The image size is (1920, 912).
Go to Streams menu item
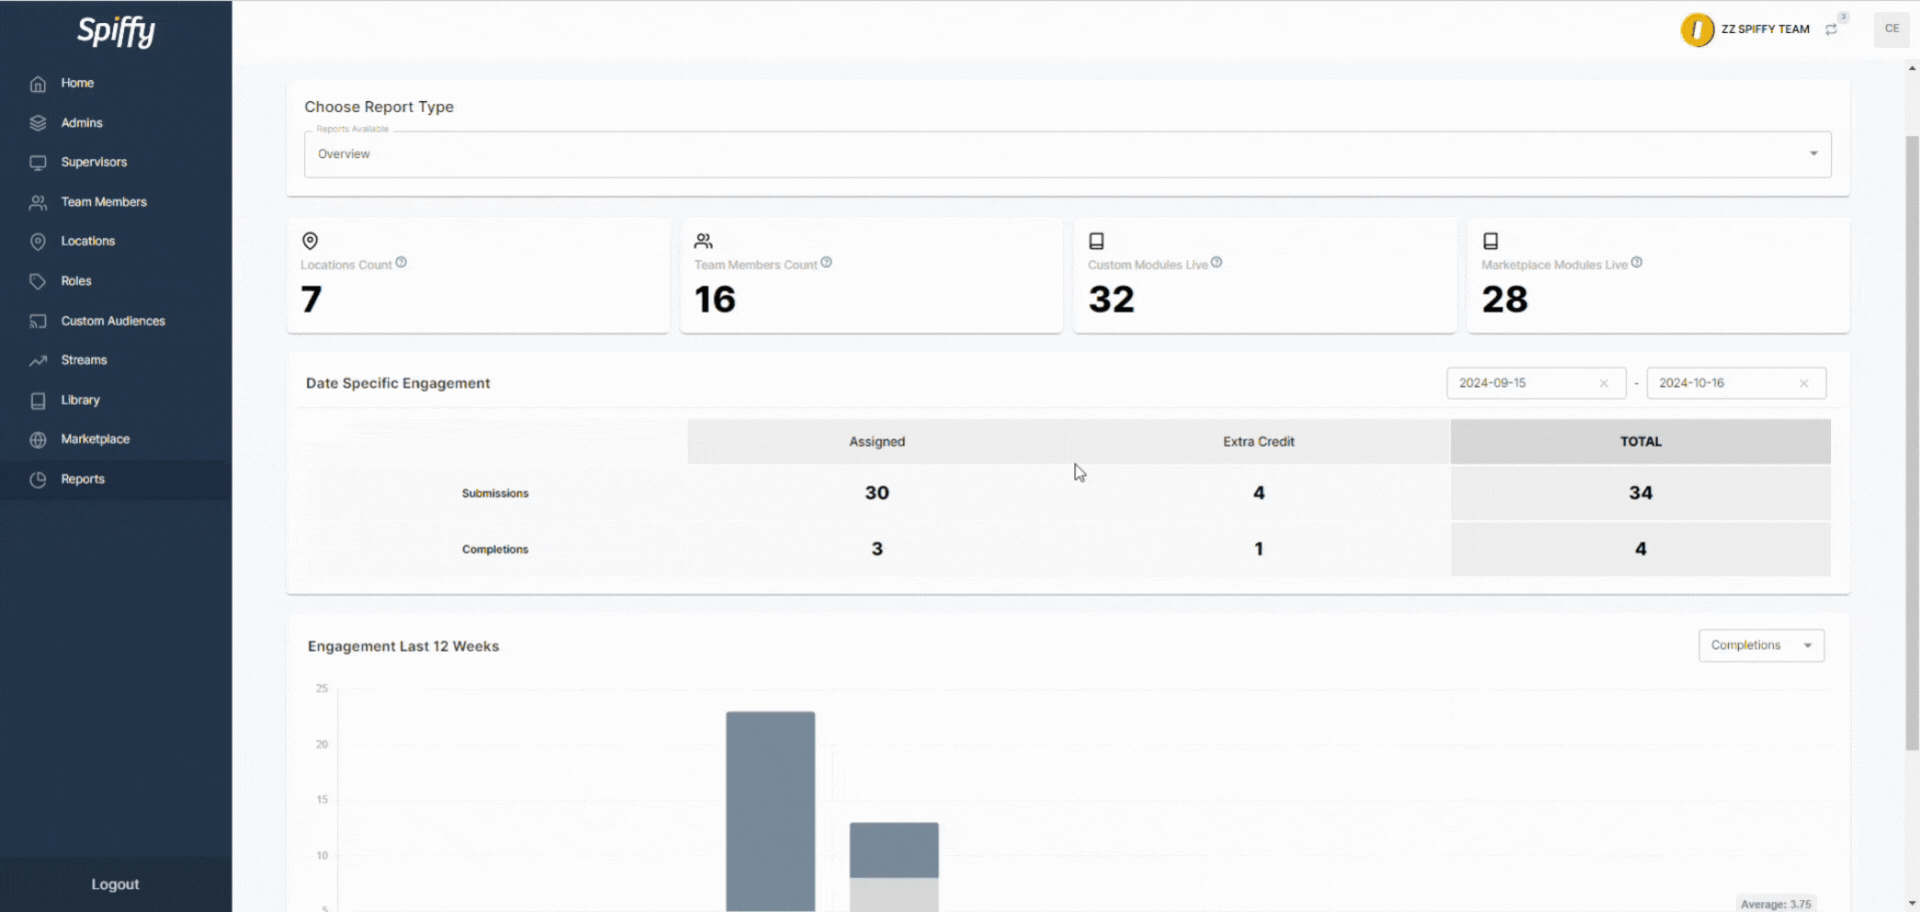click(84, 360)
